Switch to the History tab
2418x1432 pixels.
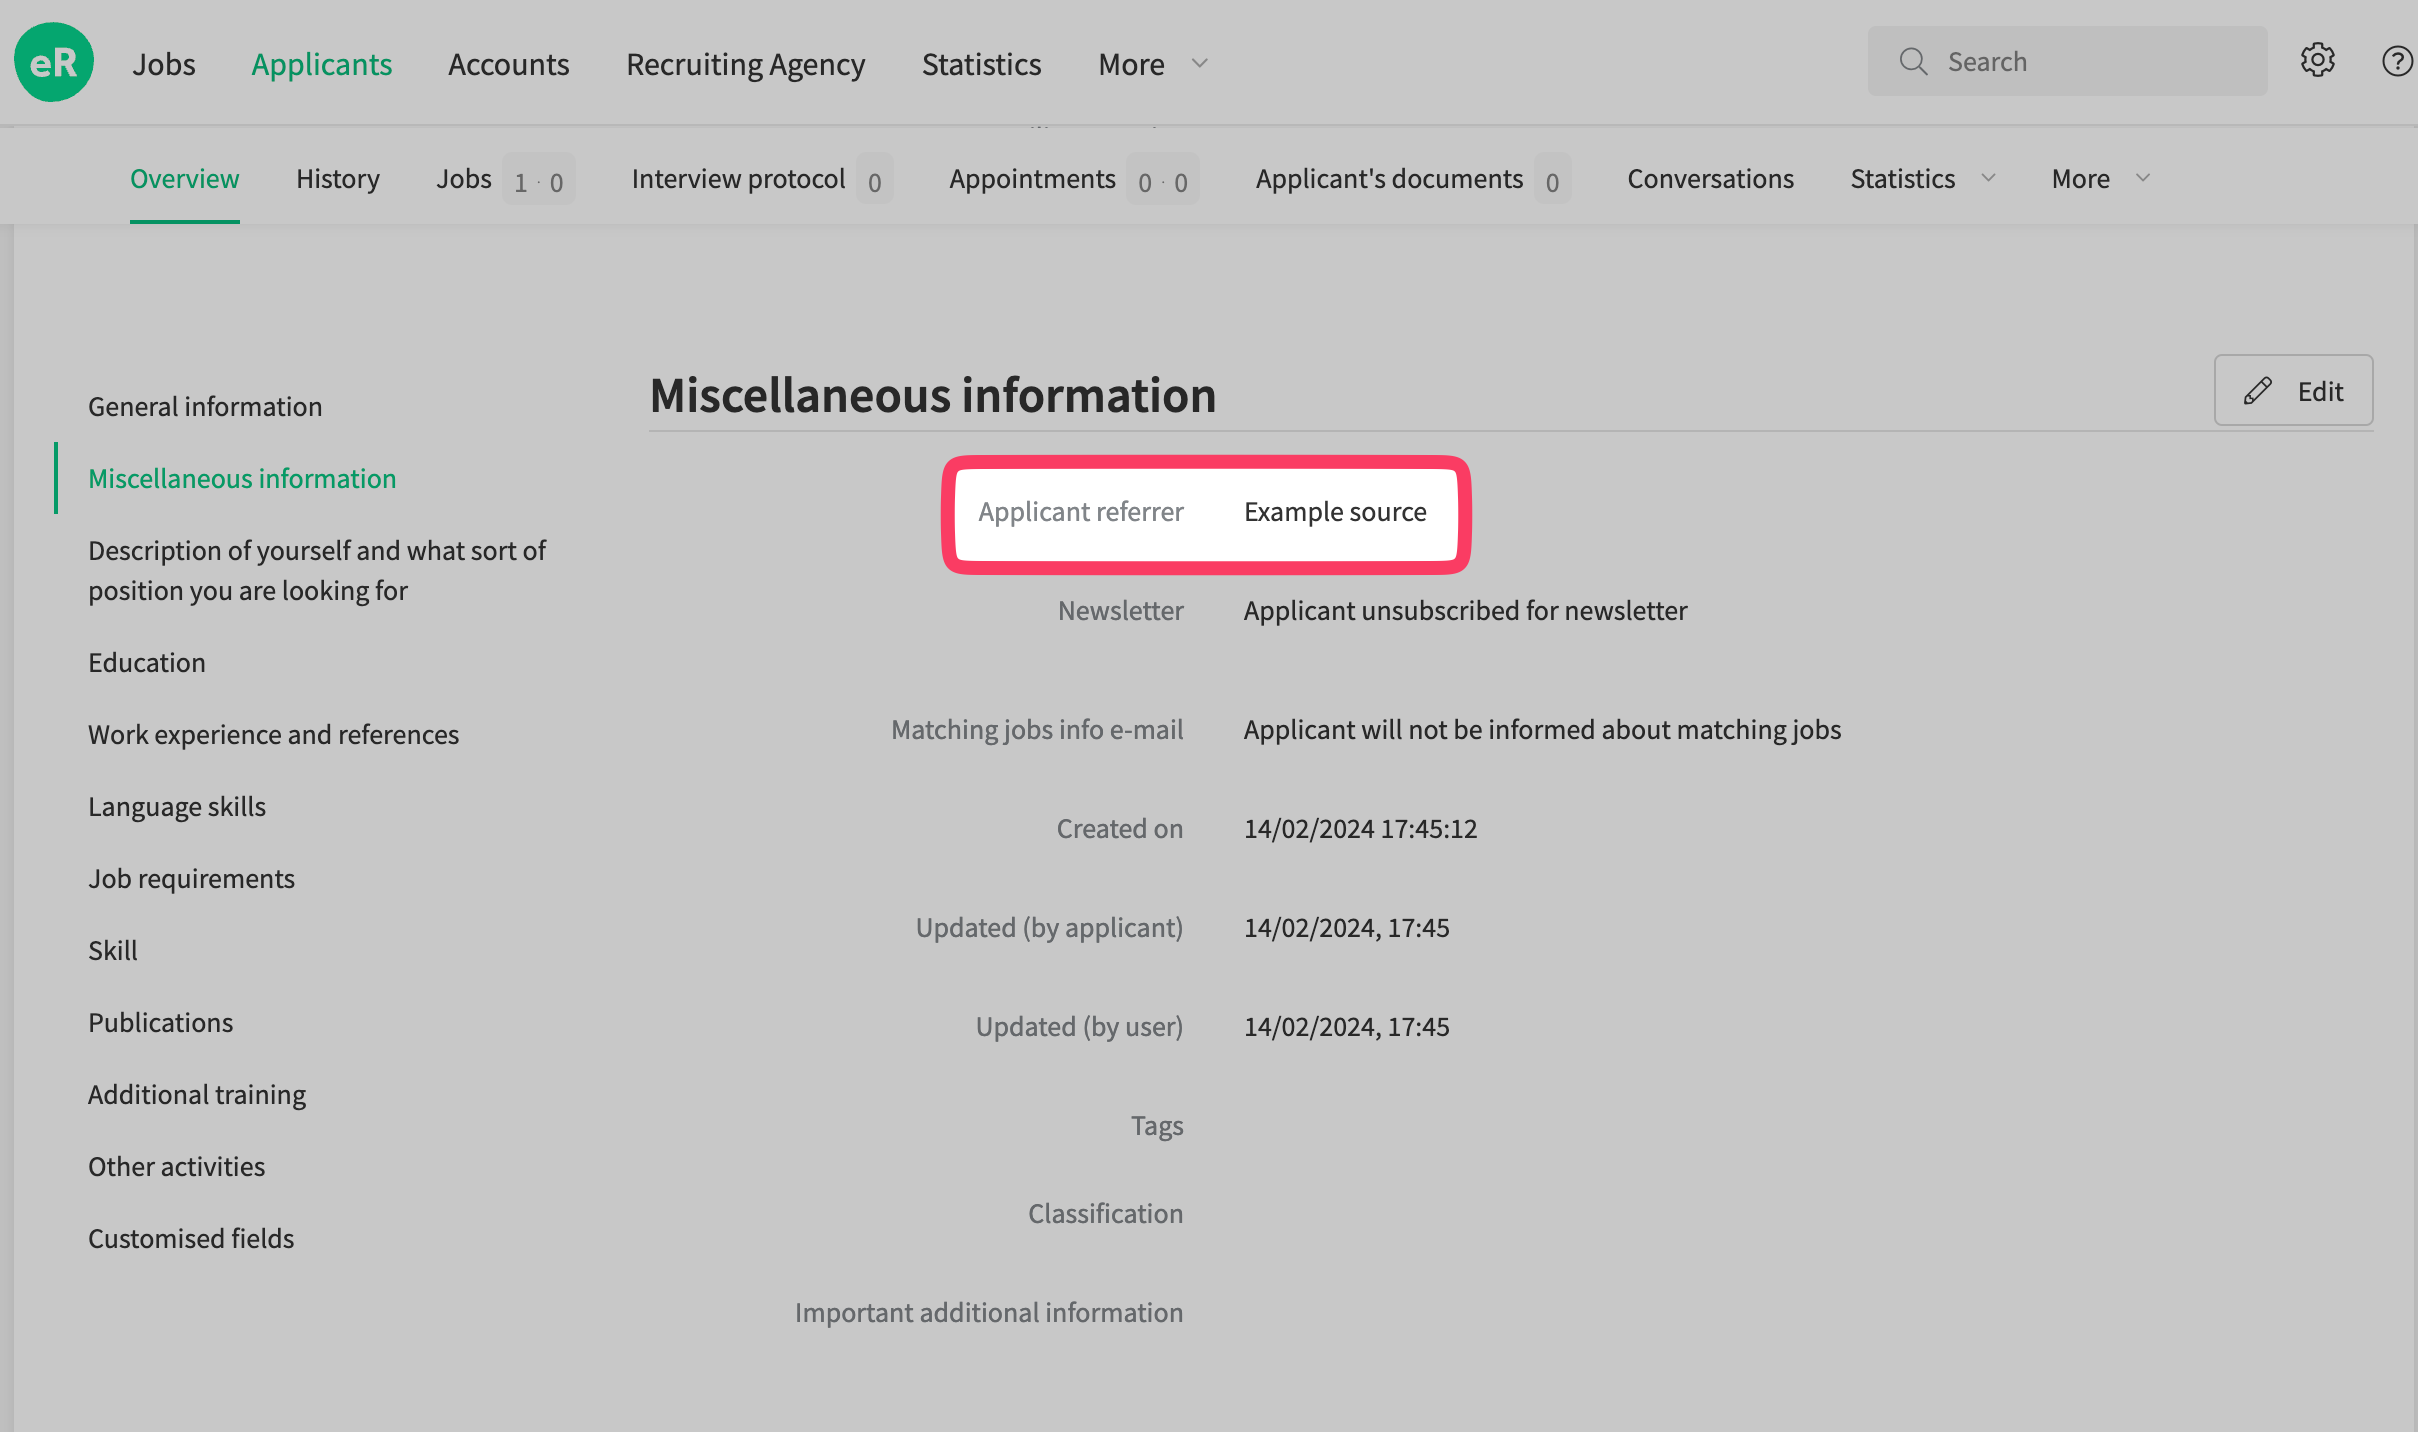[x=338, y=179]
